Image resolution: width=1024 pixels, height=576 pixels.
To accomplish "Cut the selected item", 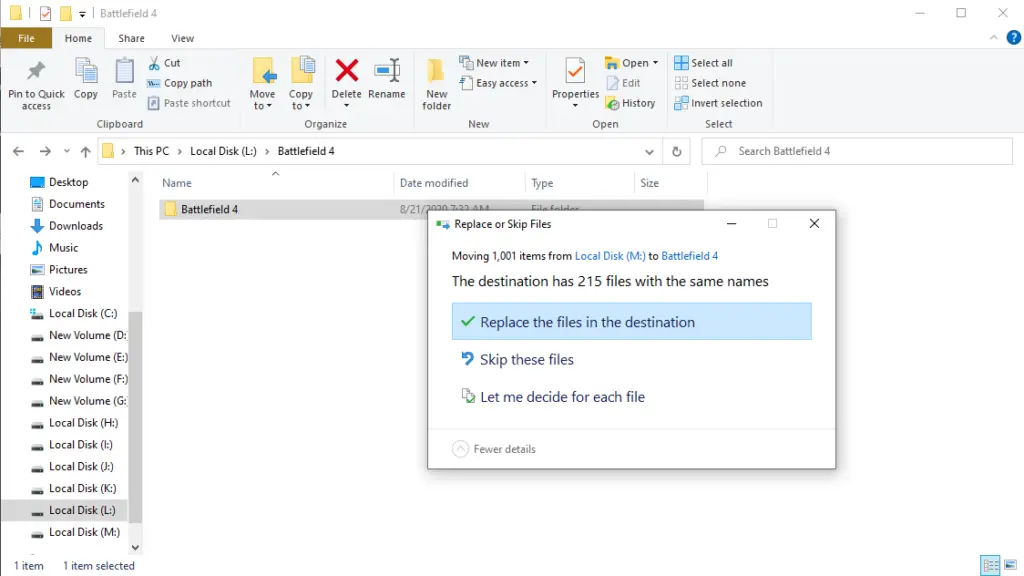I will (164, 63).
